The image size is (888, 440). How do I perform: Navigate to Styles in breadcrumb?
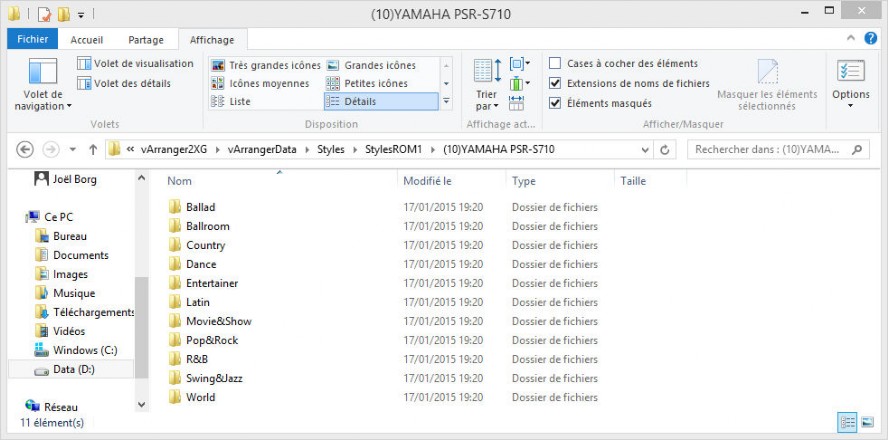331,149
